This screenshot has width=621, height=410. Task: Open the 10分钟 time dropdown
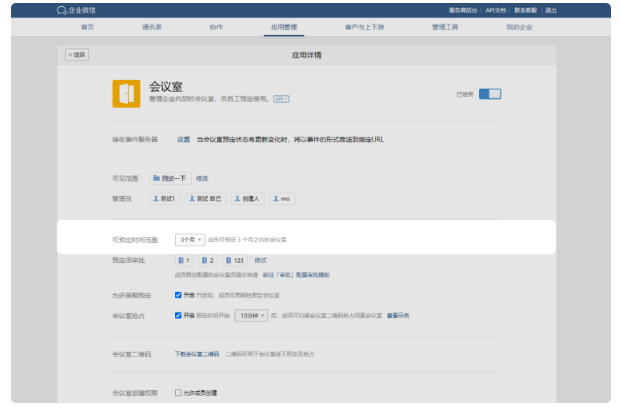click(250, 315)
